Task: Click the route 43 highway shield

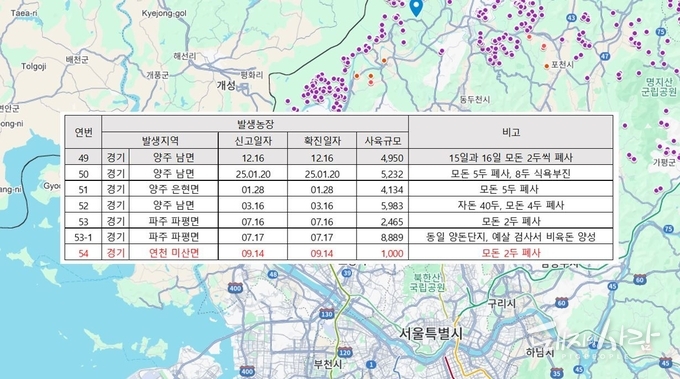Action: point(572,18)
